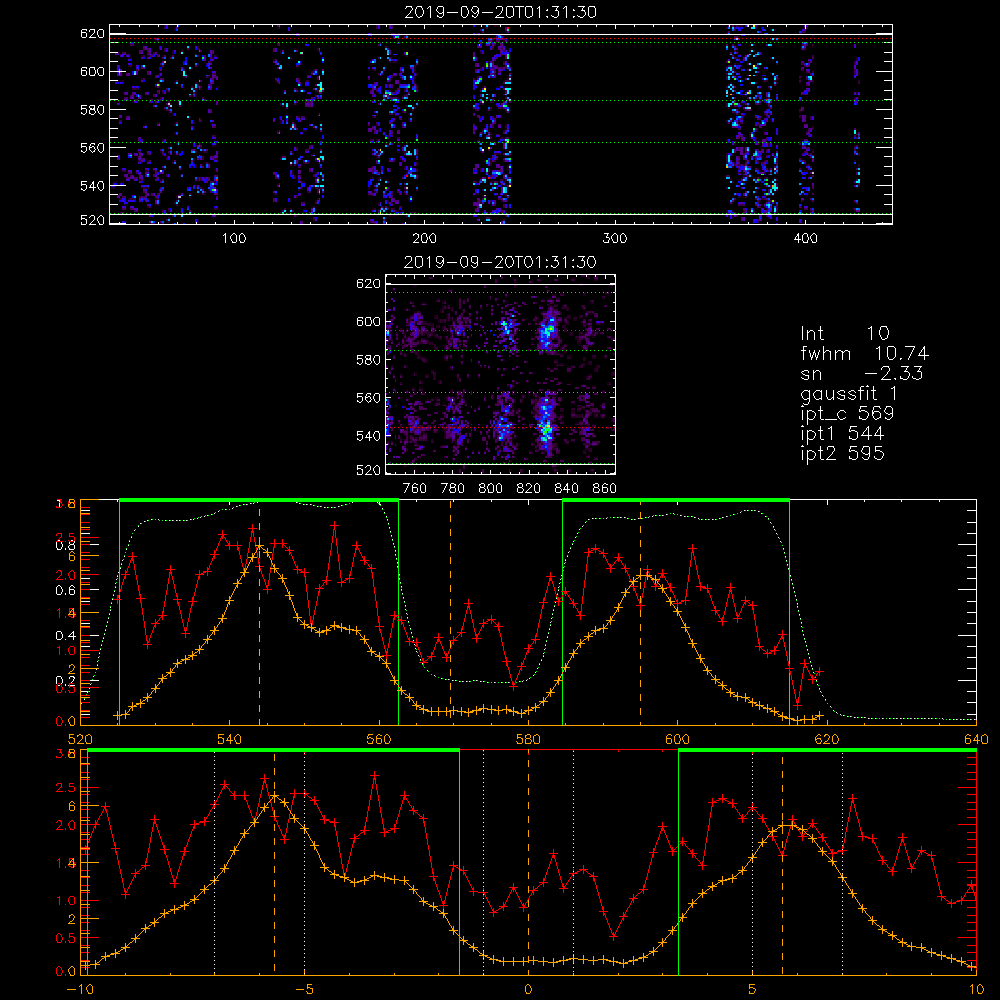The width and height of the screenshot is (1000, 1000).
Task: Click the orange curve peak near 595 in upper profile plot
Action: pyautogui.click(x=645, y=575)
